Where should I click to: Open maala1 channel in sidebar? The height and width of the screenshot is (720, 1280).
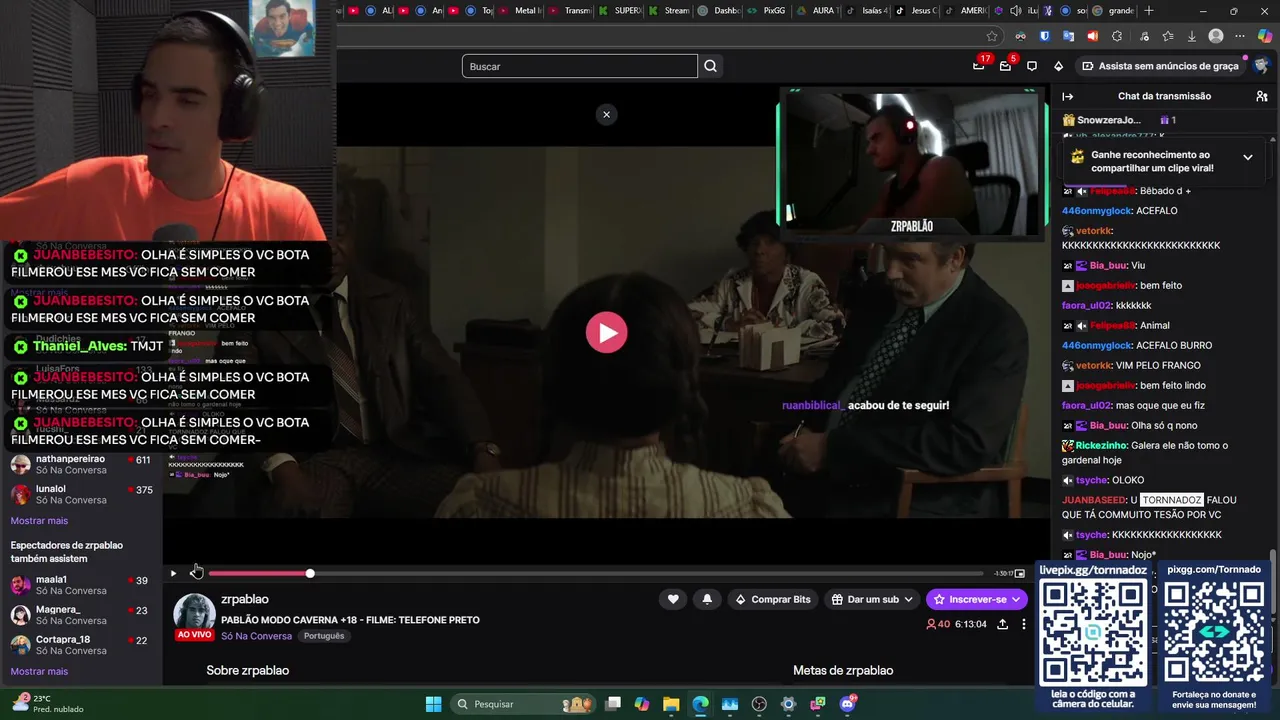point(81,585)
